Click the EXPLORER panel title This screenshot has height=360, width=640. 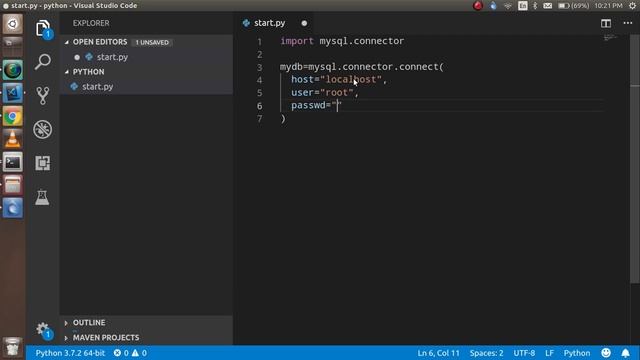tap(91, 23)
